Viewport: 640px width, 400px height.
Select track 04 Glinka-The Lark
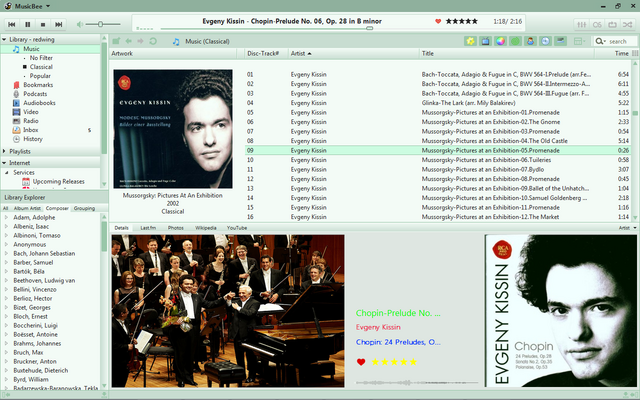(438, 103)
